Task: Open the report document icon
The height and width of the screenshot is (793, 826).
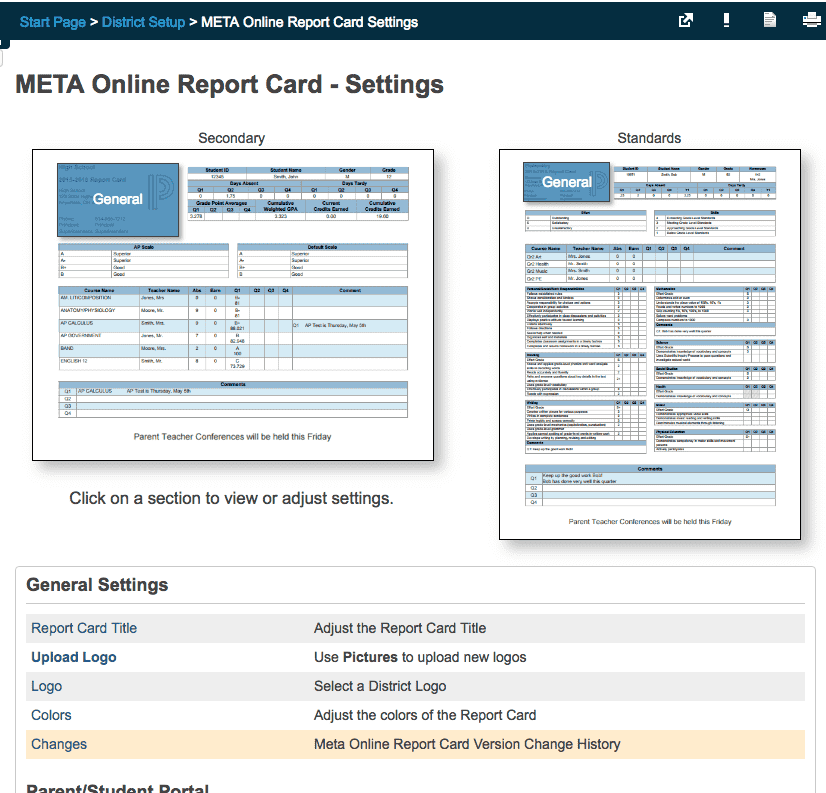Action: click(767, 19)
